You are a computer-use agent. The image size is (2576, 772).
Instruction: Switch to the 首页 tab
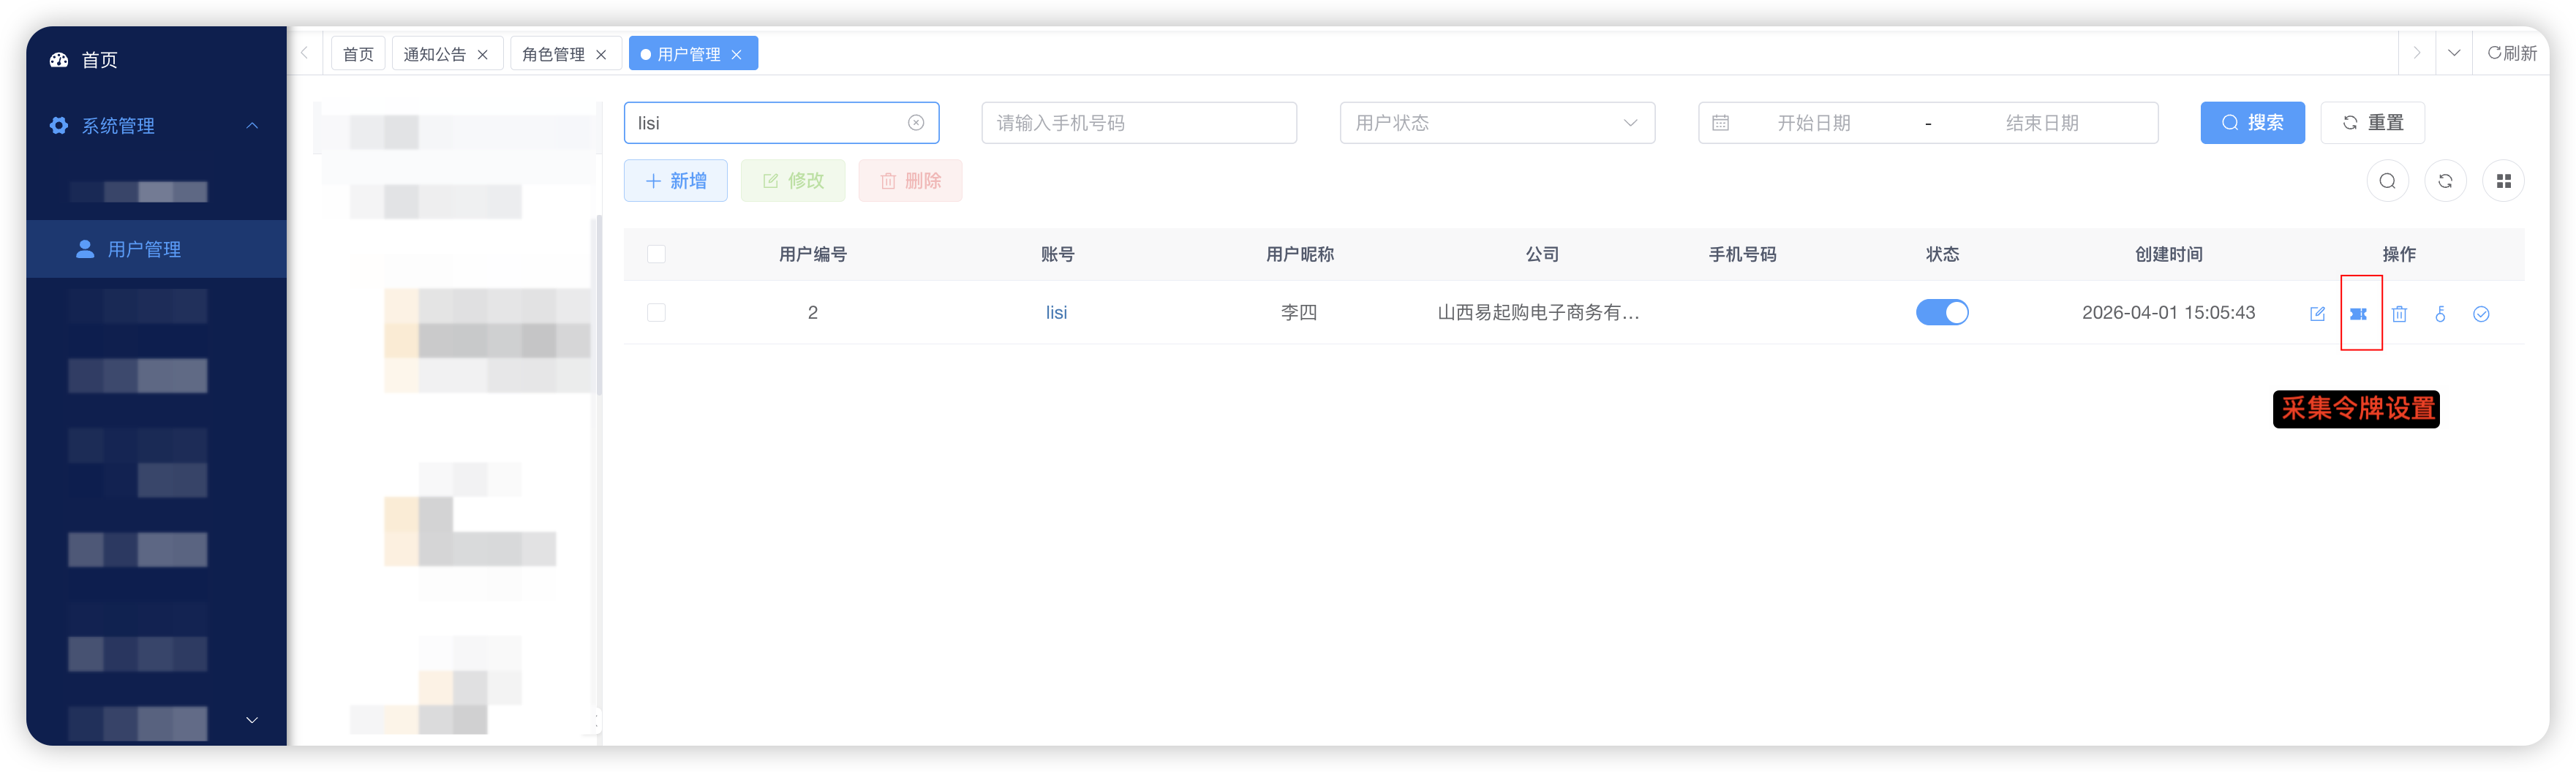[358, 54]
